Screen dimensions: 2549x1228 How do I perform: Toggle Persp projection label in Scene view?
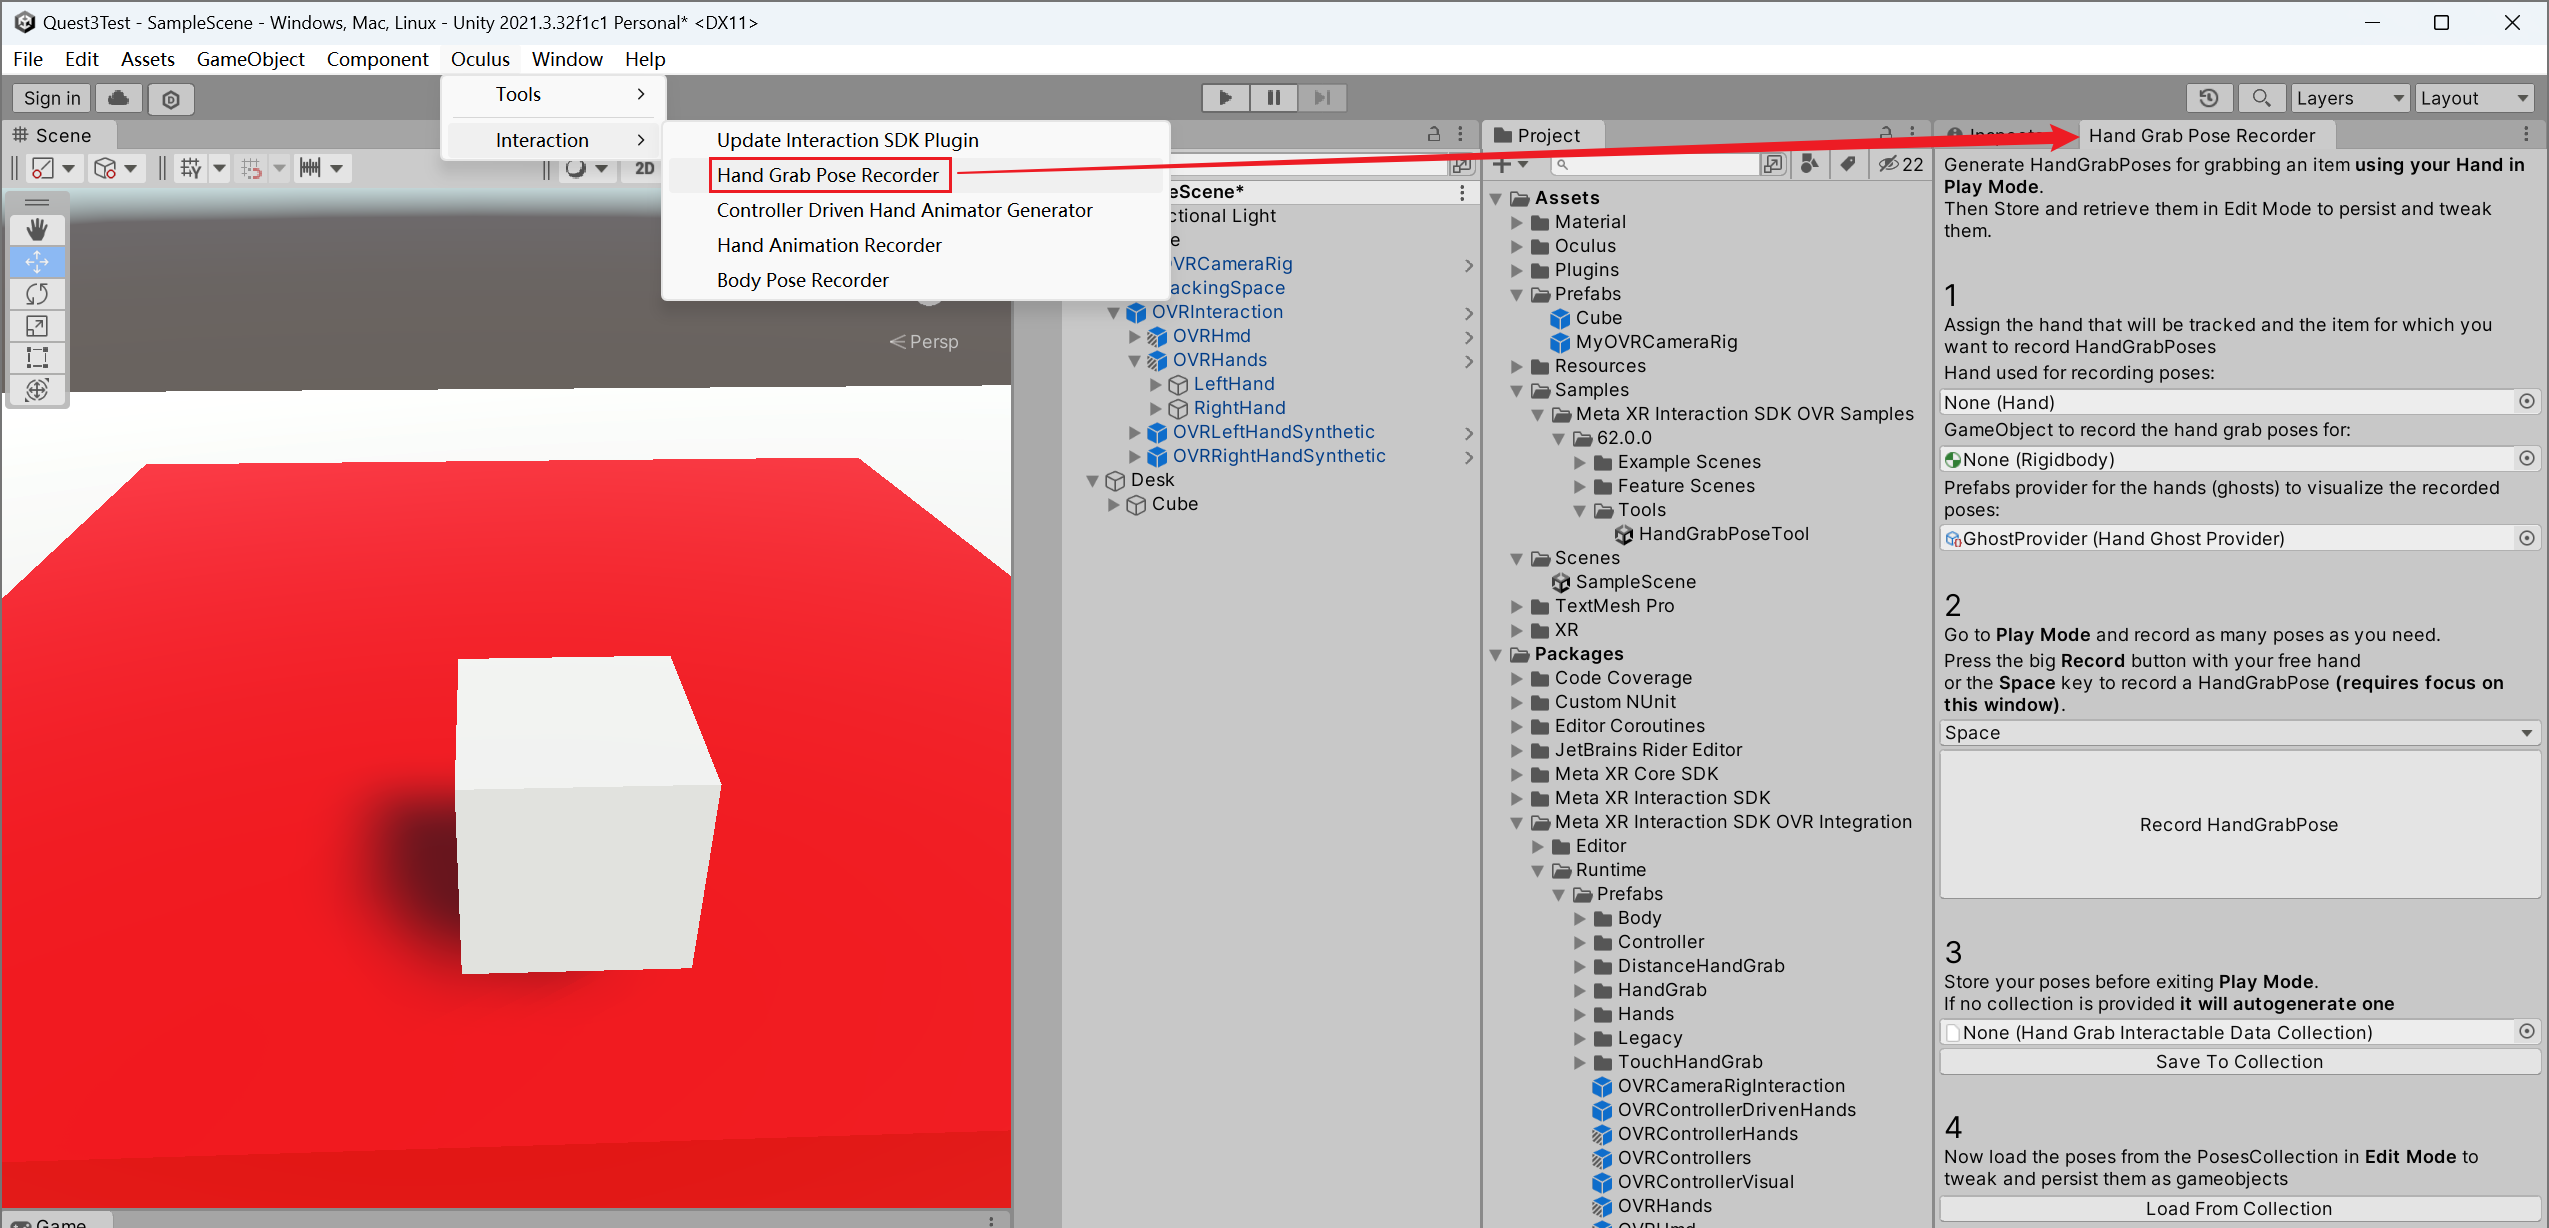(924, 342)
